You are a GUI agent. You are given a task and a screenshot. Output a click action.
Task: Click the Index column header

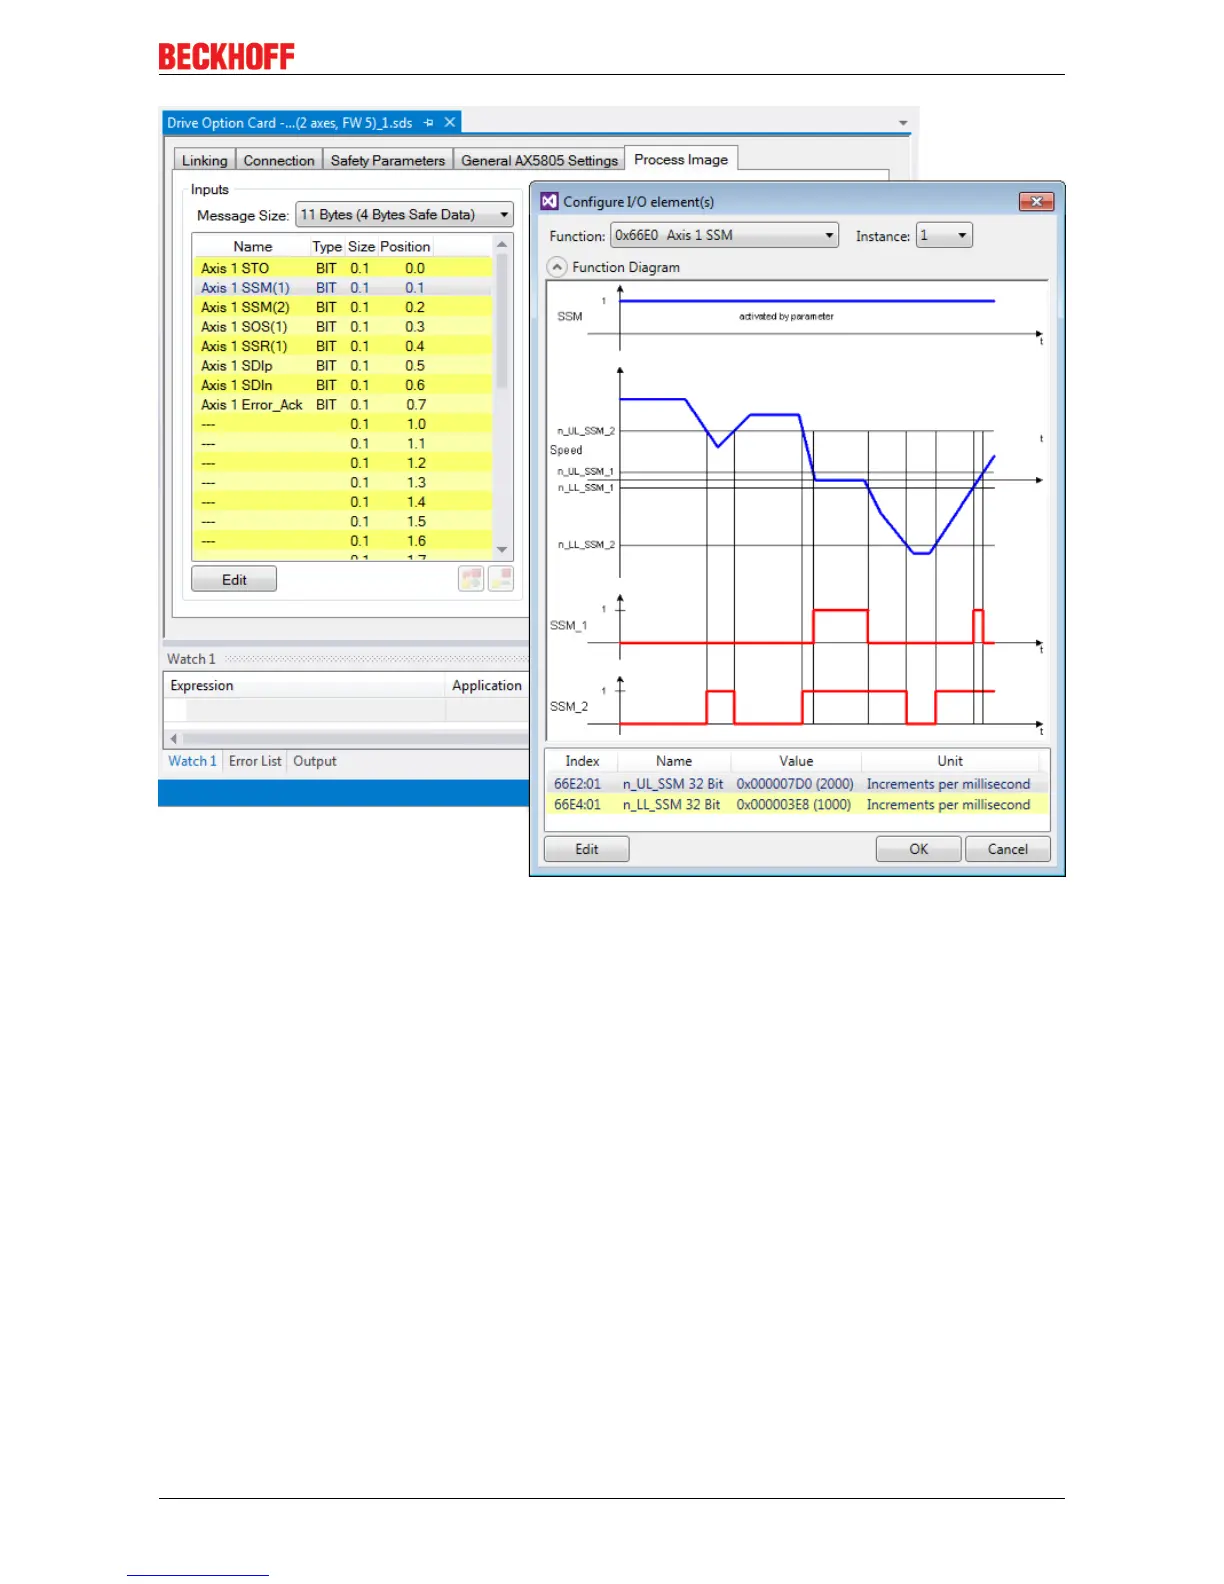[582, 761]
